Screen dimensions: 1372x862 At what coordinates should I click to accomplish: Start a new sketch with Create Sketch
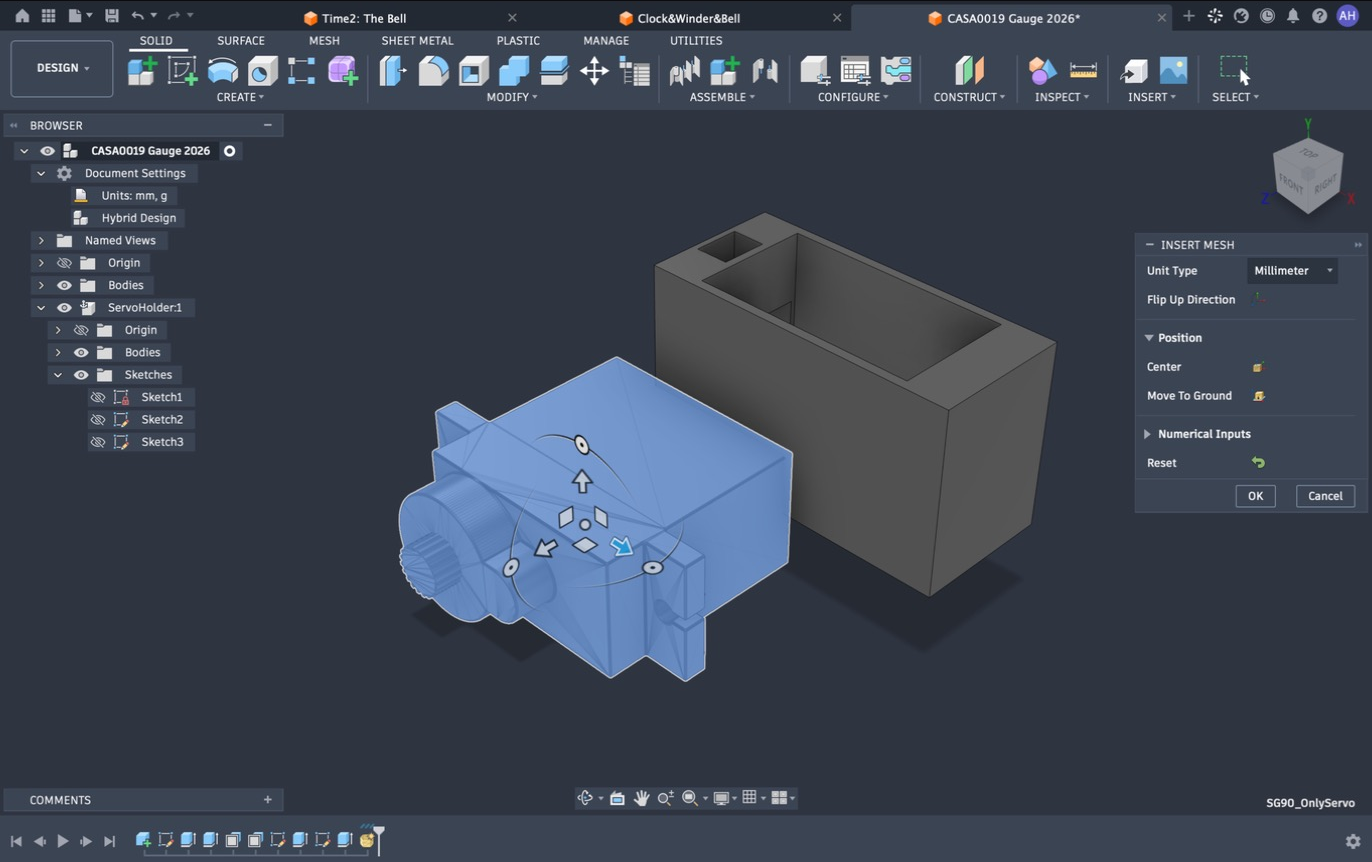tap(182, 71)
